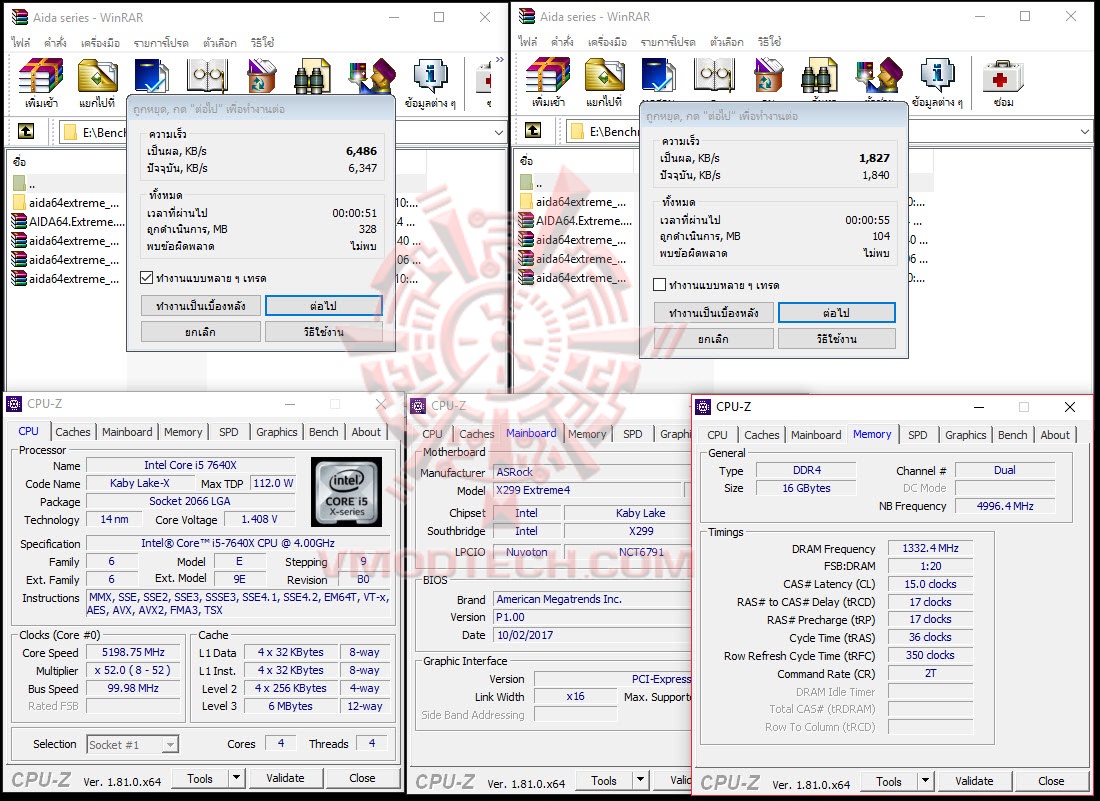Switch to Bench tab in CPU-Z CPU window
Viewport: 1100px width, 801px height.
pos(323,432)
